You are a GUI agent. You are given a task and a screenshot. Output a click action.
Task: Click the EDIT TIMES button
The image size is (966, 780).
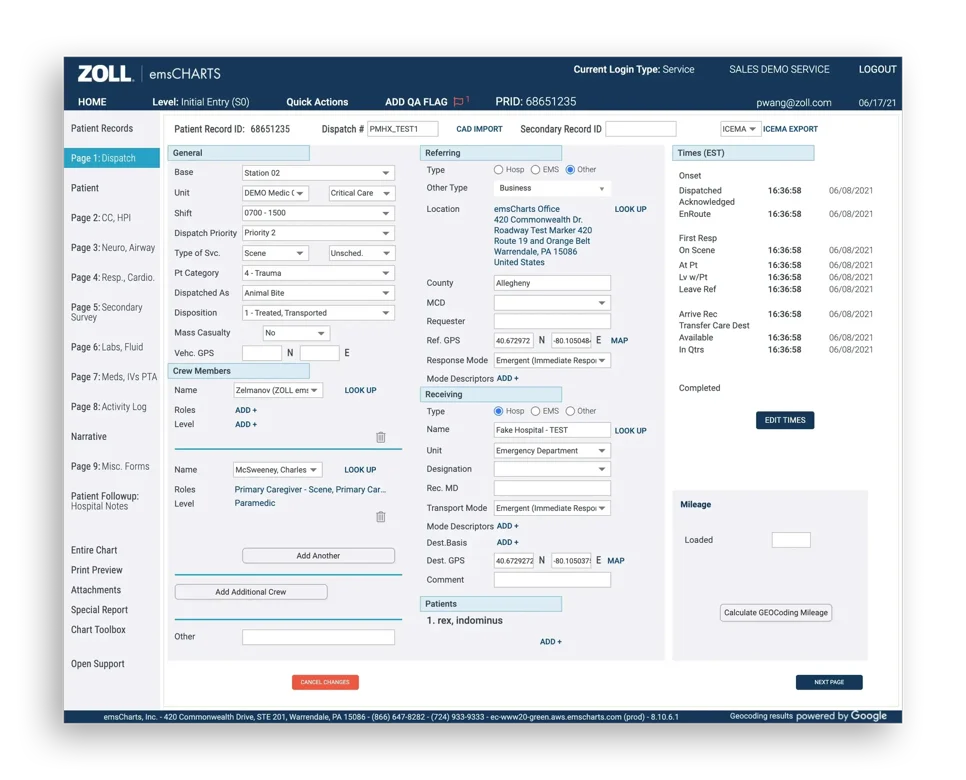coord(785,420)
